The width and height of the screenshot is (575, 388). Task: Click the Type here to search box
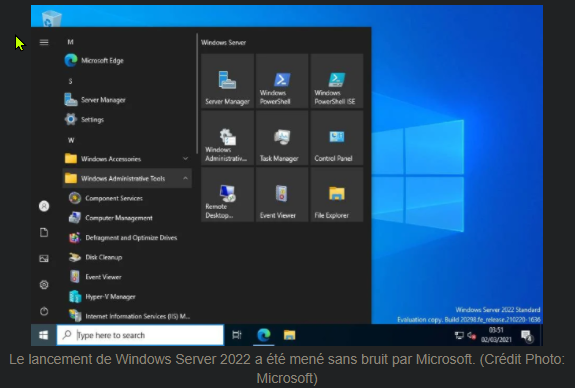[140, 335]
